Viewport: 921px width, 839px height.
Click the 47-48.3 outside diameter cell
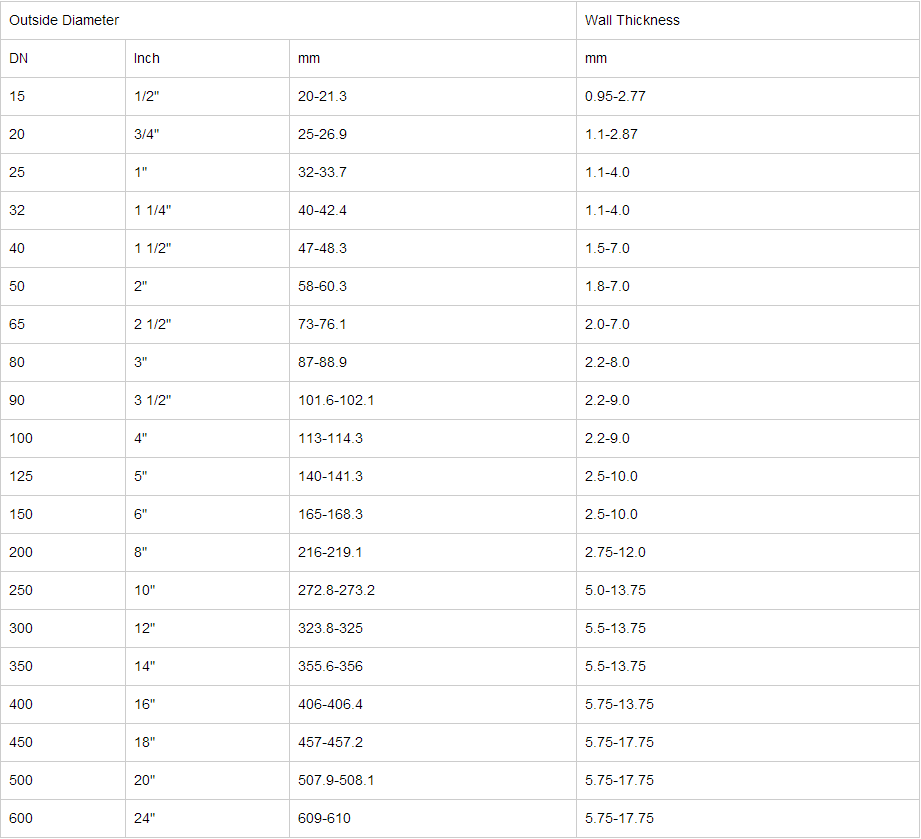[322, 248]
